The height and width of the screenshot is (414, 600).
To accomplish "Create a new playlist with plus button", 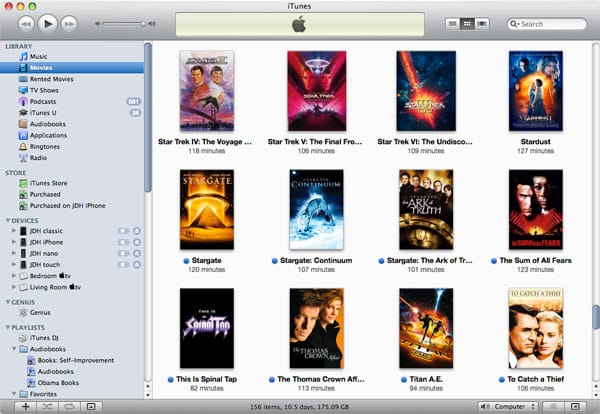I will pos(26,407).
